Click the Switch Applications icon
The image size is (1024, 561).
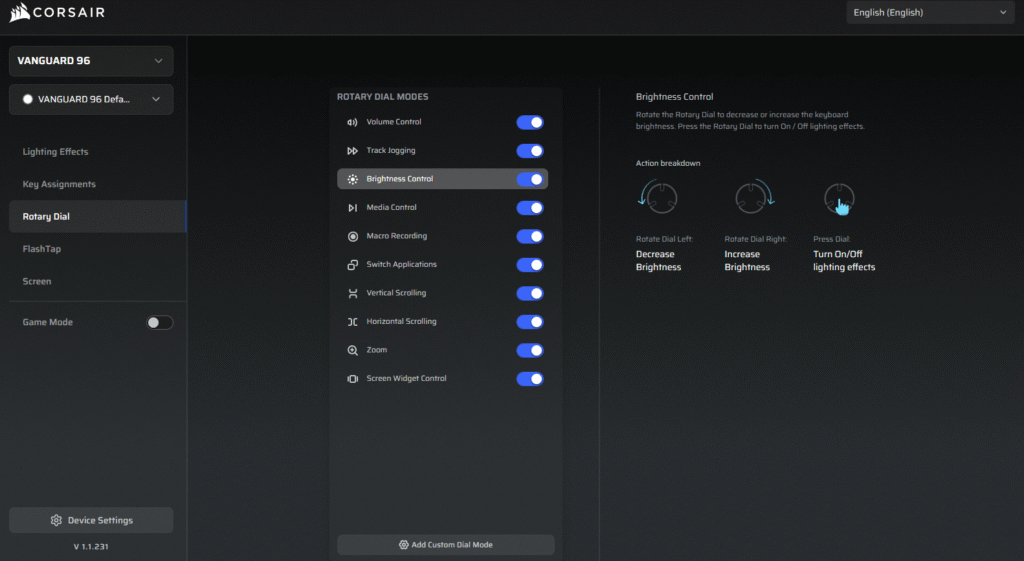point(352,265)
